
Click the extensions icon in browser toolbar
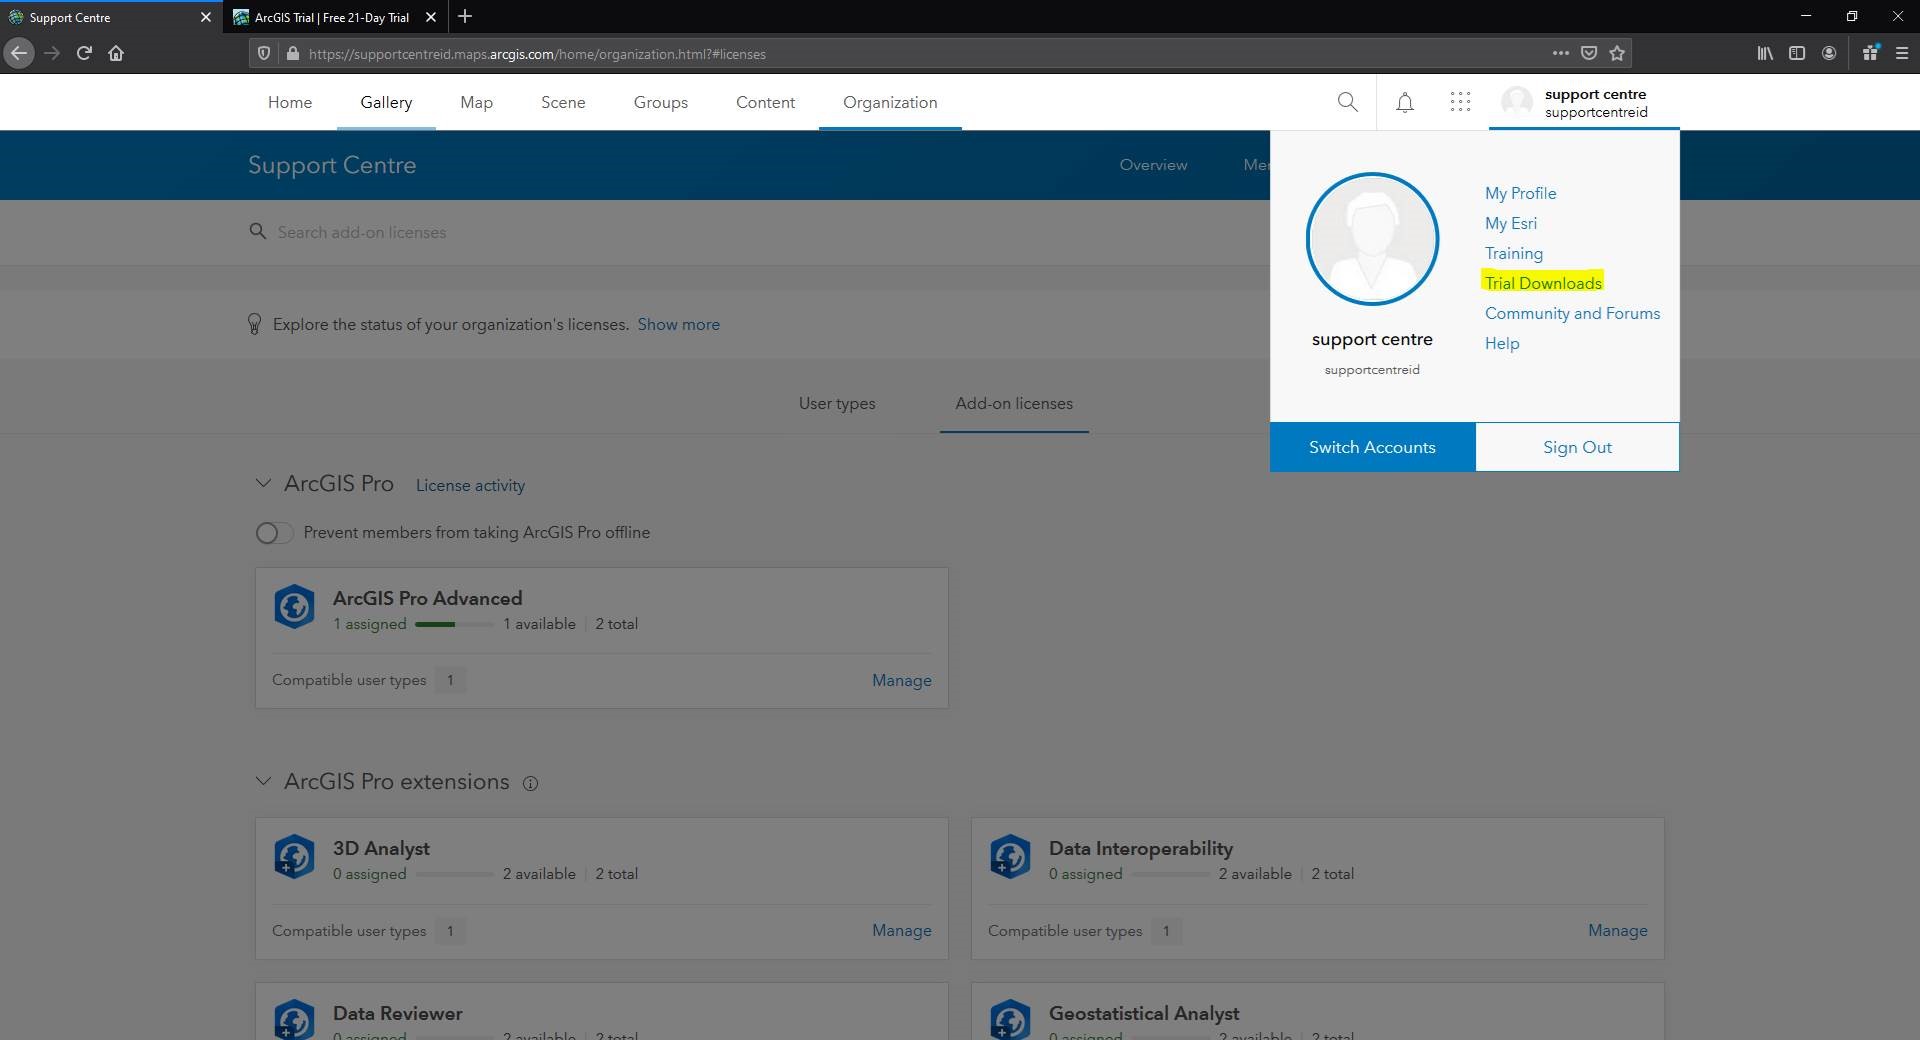coord(1870,53)
